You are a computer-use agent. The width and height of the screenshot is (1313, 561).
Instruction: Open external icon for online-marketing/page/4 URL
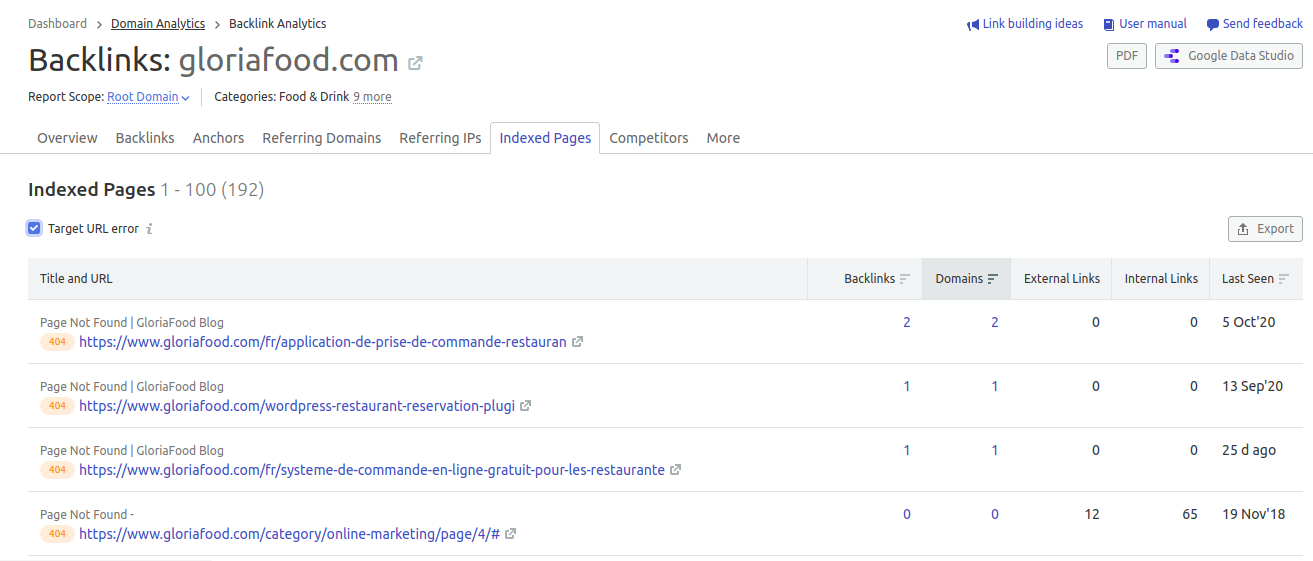click(511, 534)
